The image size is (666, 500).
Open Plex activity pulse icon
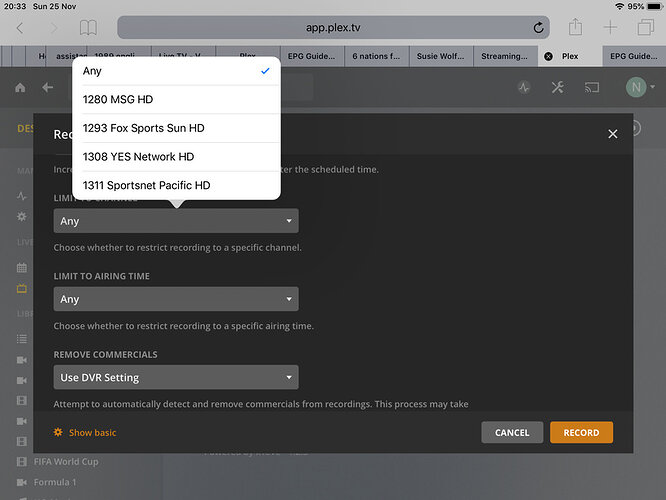point(524,88)
